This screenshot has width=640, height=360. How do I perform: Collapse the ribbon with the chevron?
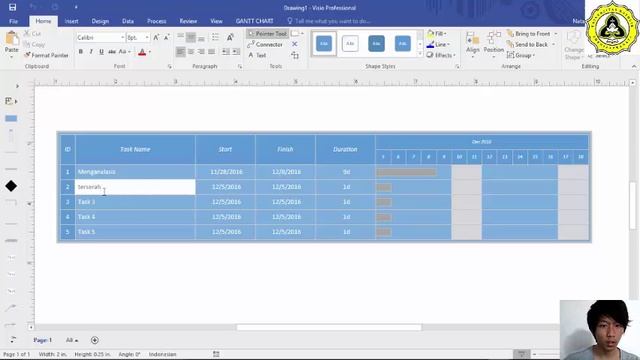pos(634,66)
